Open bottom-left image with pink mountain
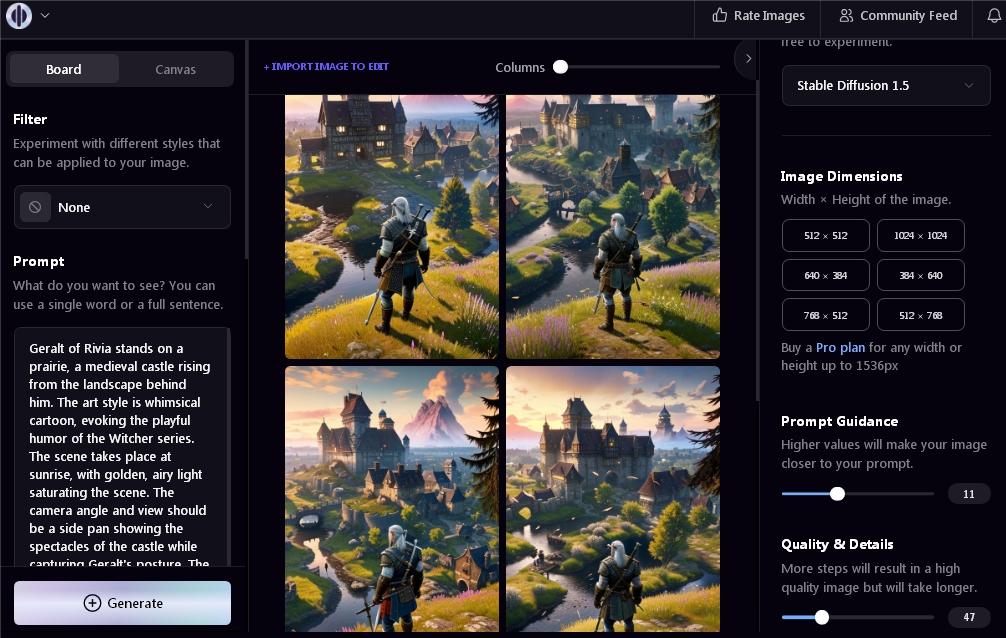Viewport: 1006px width, 638px height. [x=391, y=499]
